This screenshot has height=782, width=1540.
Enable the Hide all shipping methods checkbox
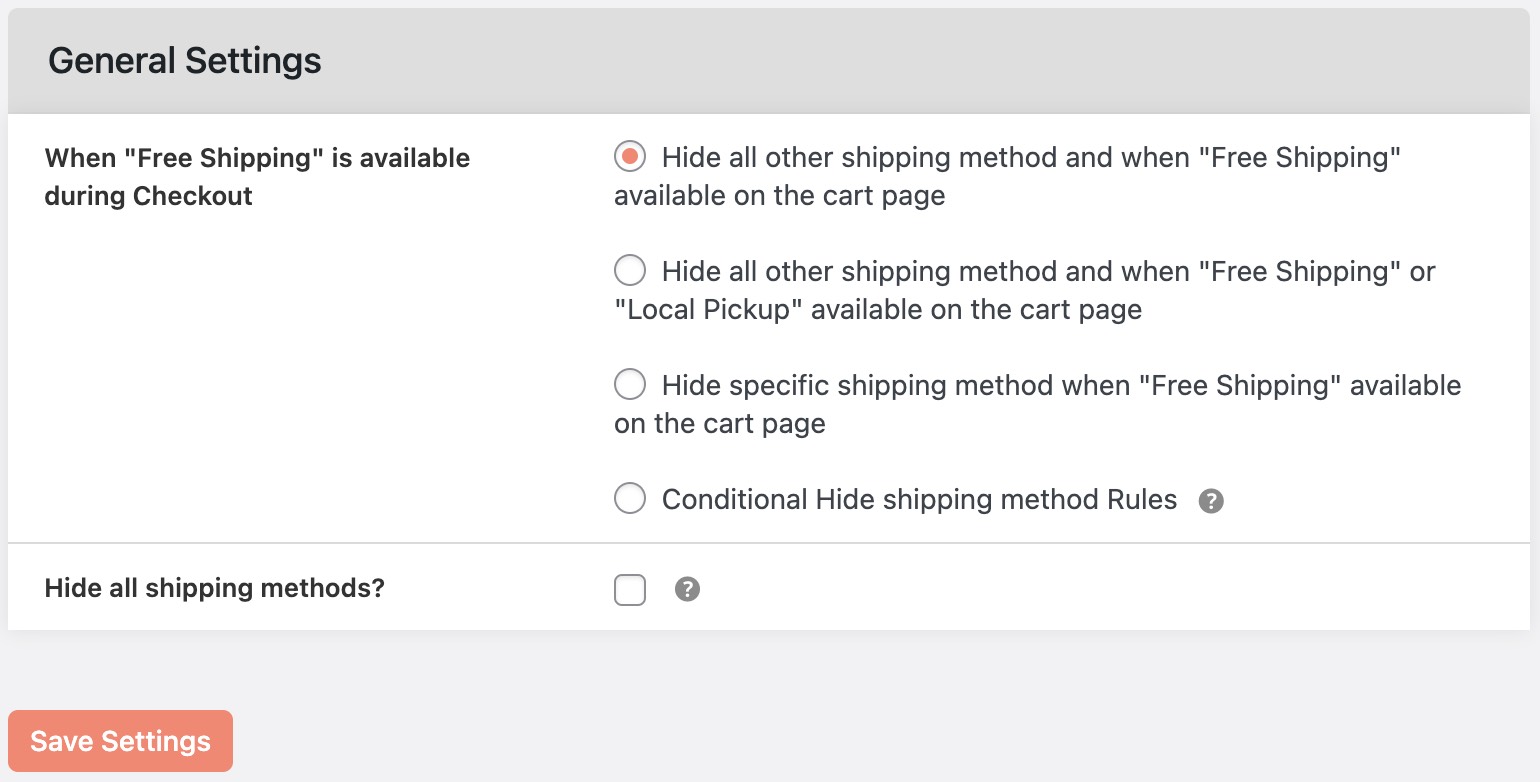630,590
